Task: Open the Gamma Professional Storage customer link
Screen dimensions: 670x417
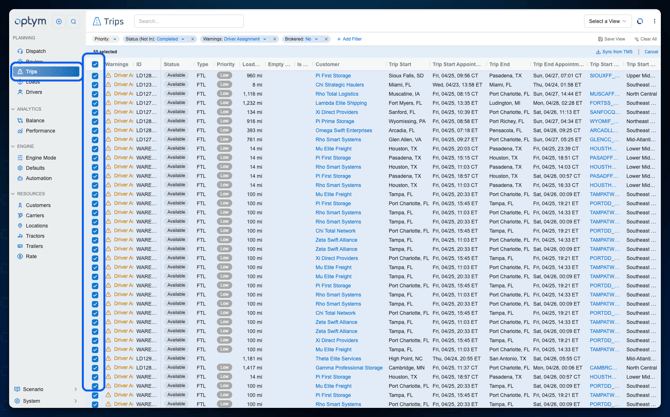Action: coord(349,368)
